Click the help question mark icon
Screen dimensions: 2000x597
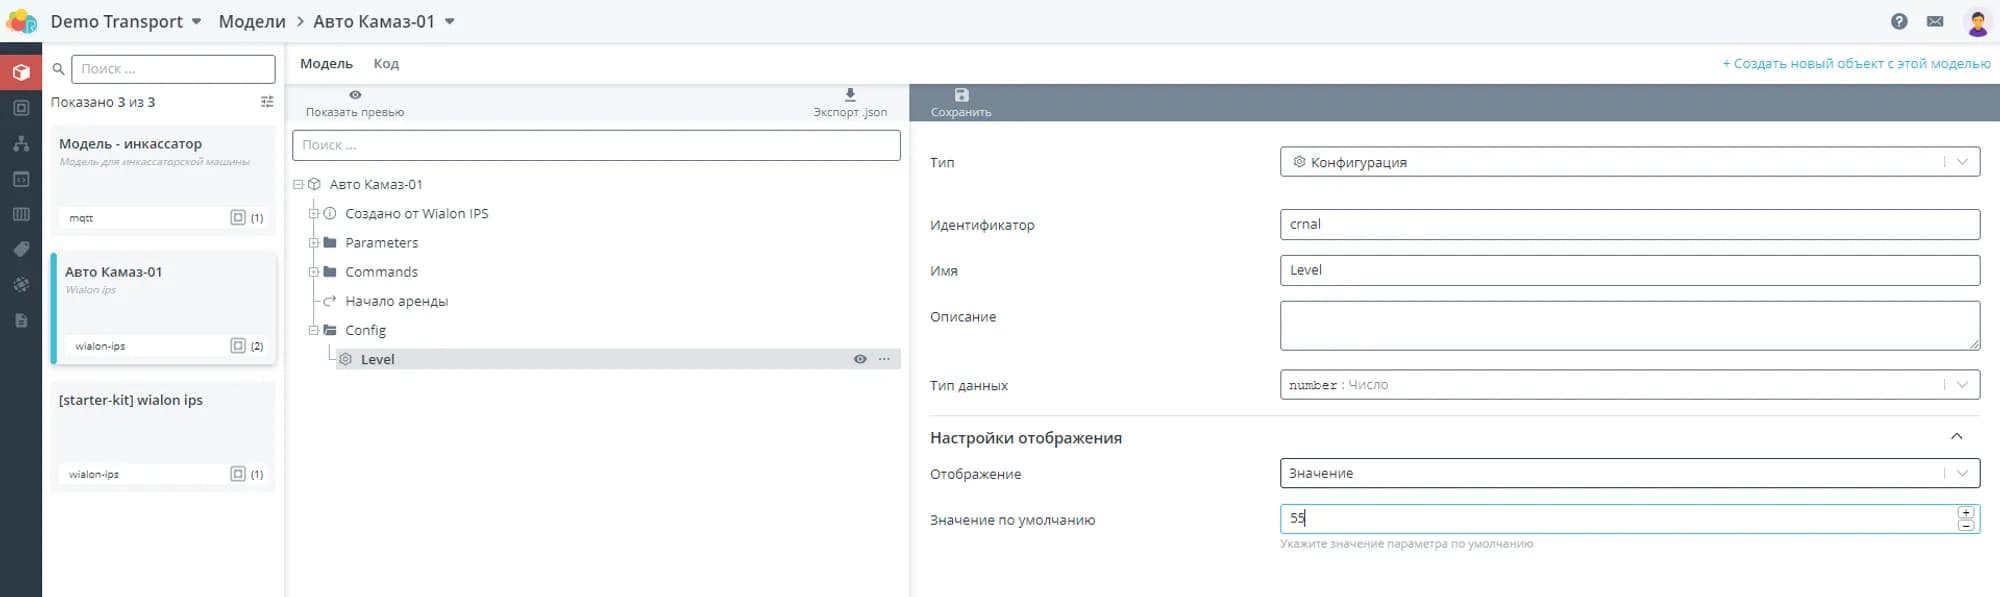[x=1899, y=22]
